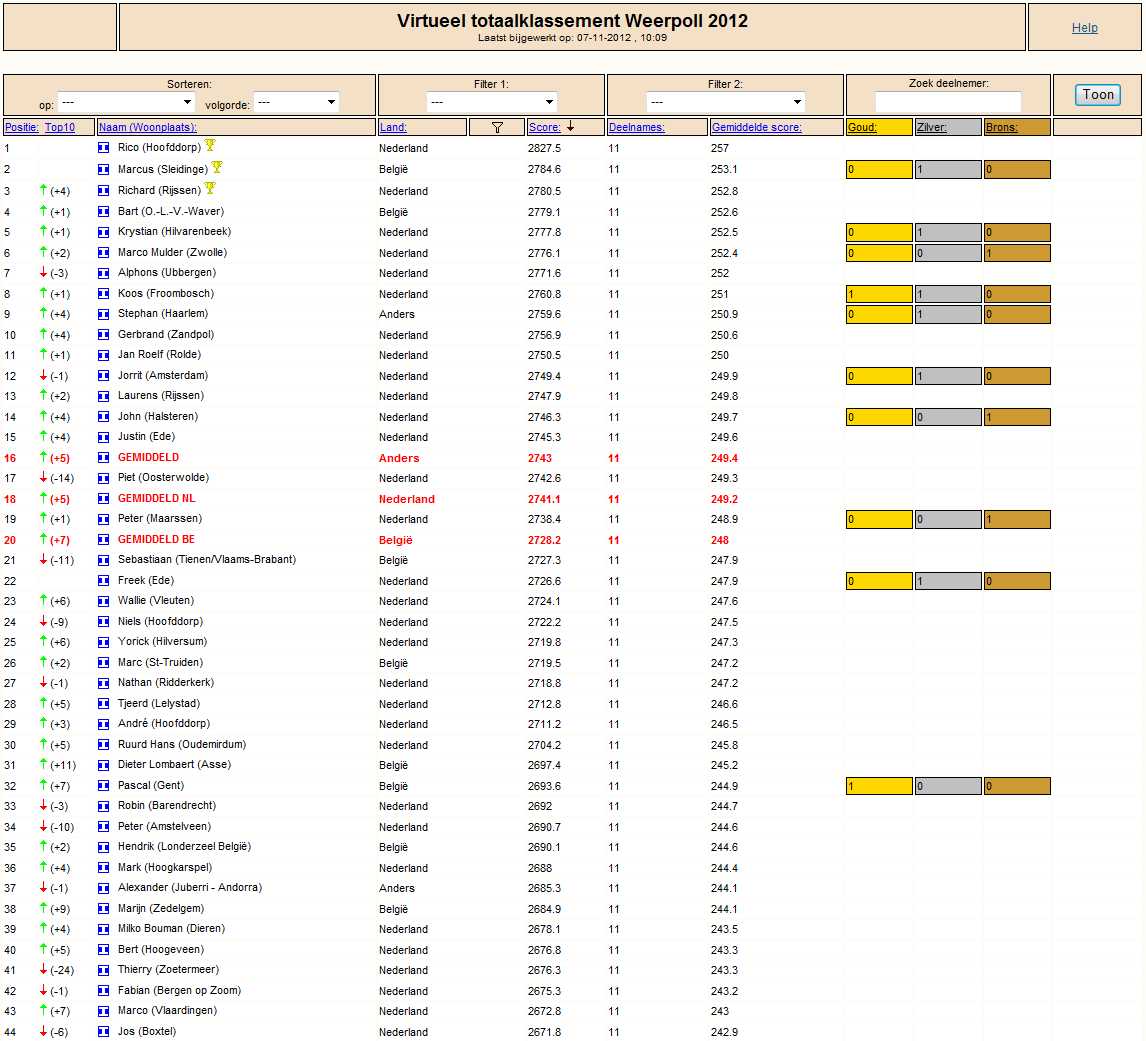Focus the Zoek deelnemer search field

pos(948,102)
